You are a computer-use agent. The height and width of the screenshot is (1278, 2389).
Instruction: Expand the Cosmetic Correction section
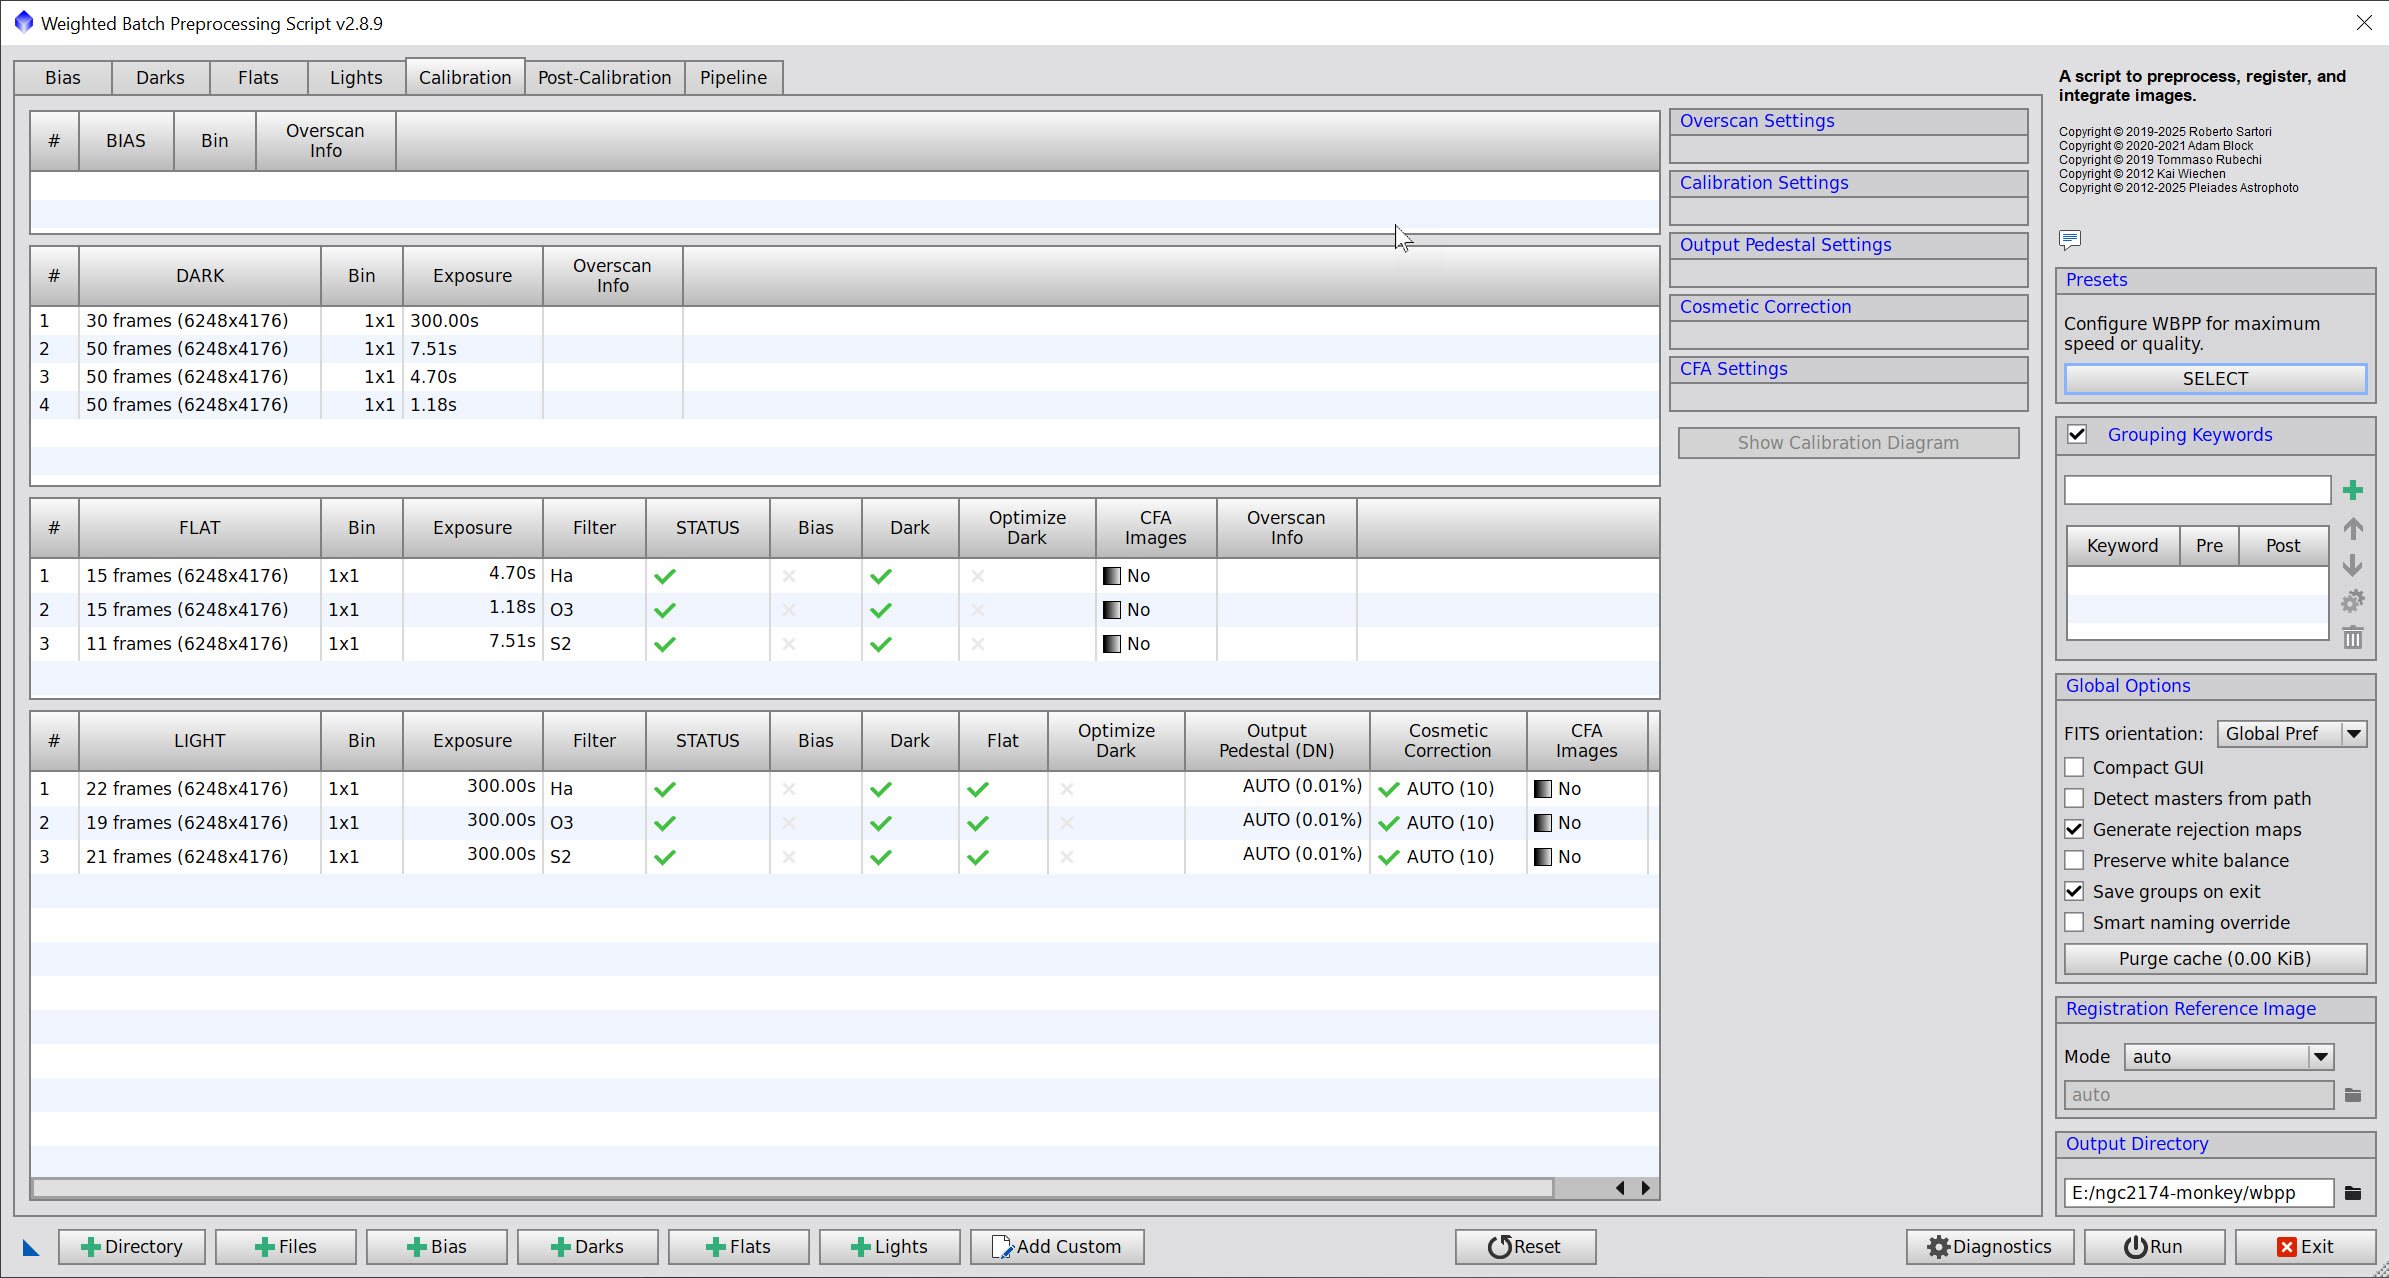(x=1765, y=307)
